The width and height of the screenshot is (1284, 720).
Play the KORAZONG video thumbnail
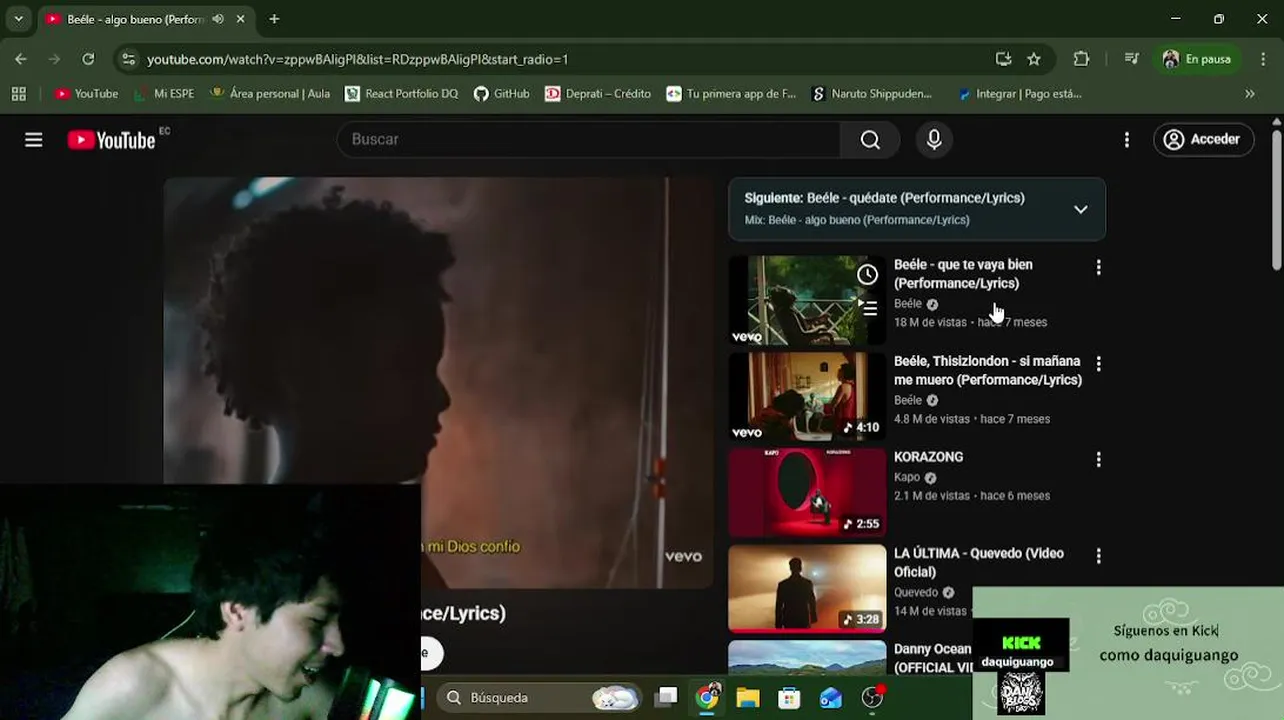pos(807,492)
